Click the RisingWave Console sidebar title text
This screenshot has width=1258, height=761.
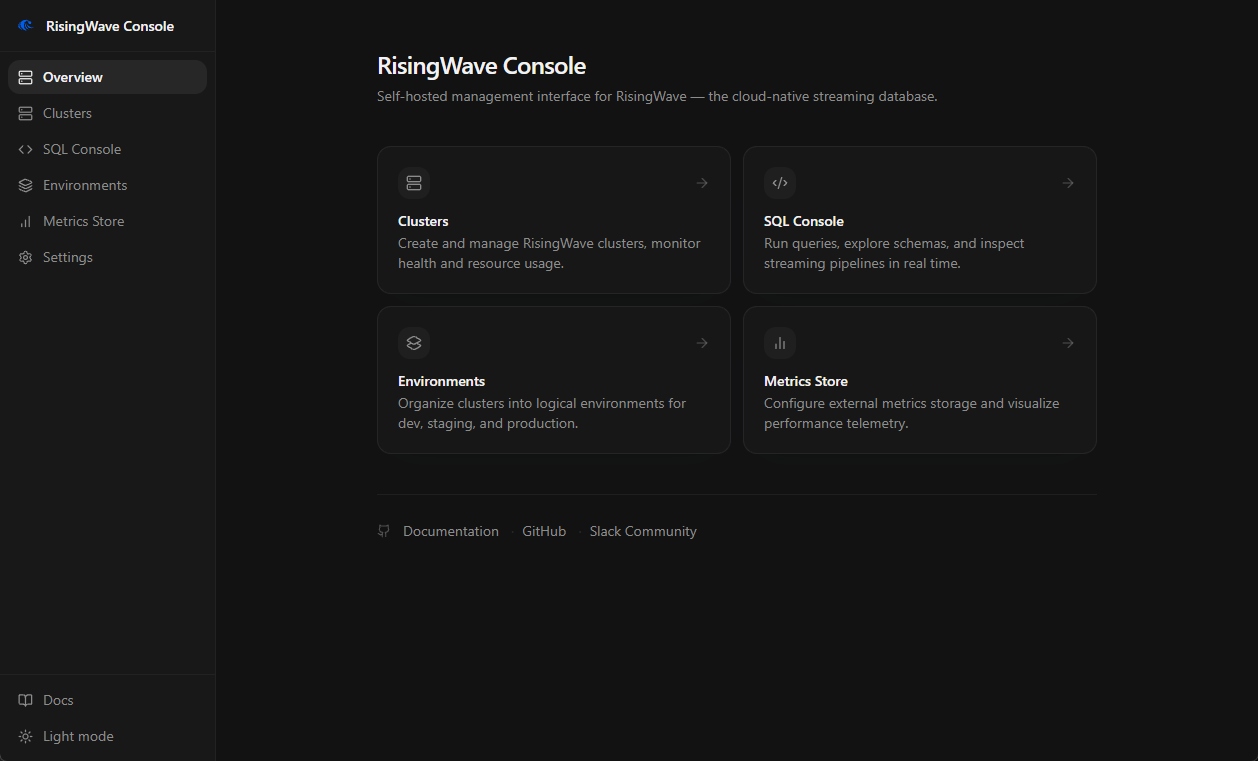[110, 26]
